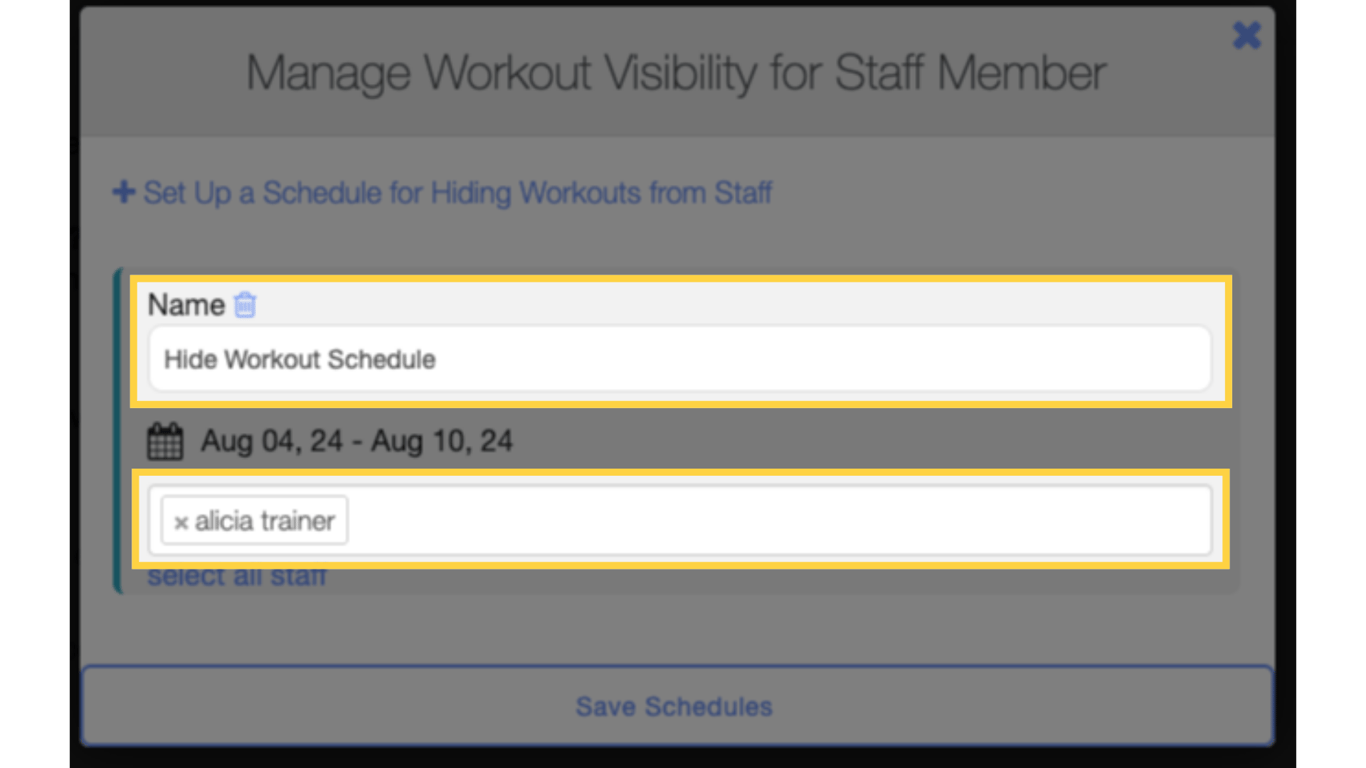Click the plus icon before the schedule link
Image resolution: width=1366 pixels, height=768 pixels.
pos(122,193)
